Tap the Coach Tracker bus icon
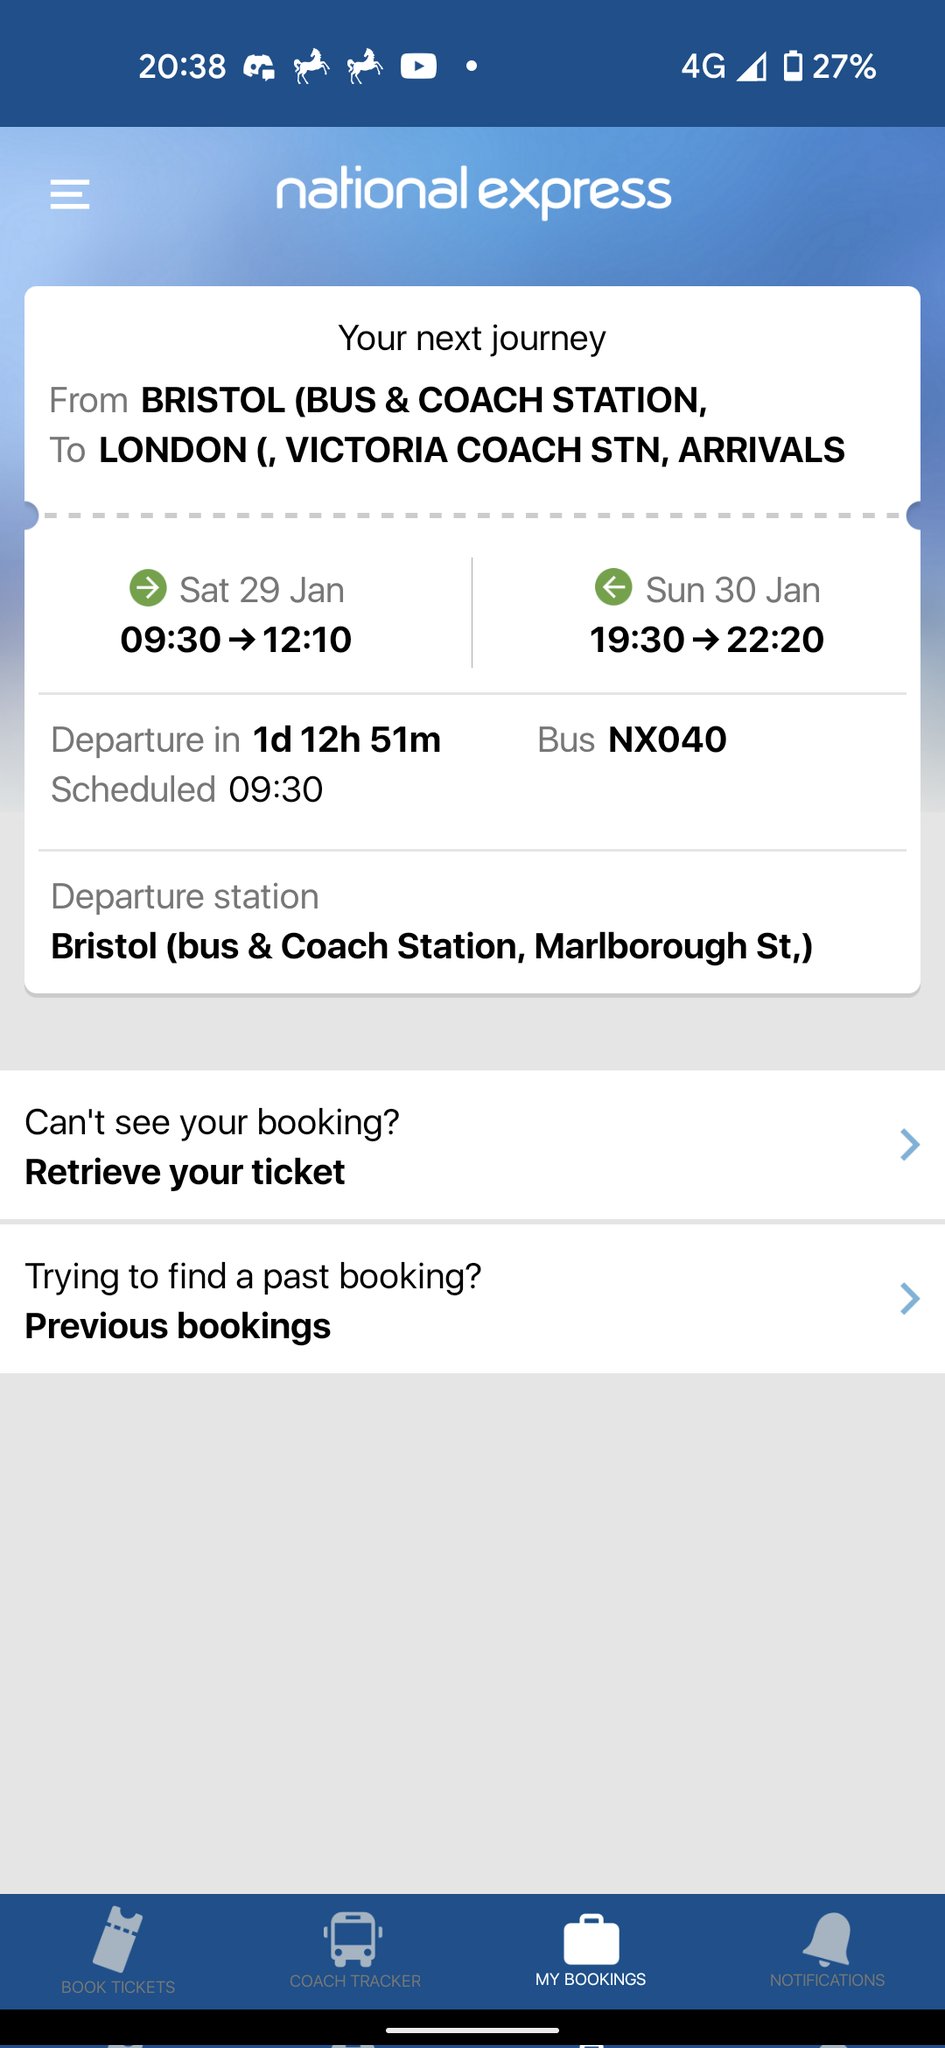Screen dimensions: 945x2048 click(353, 1937)
